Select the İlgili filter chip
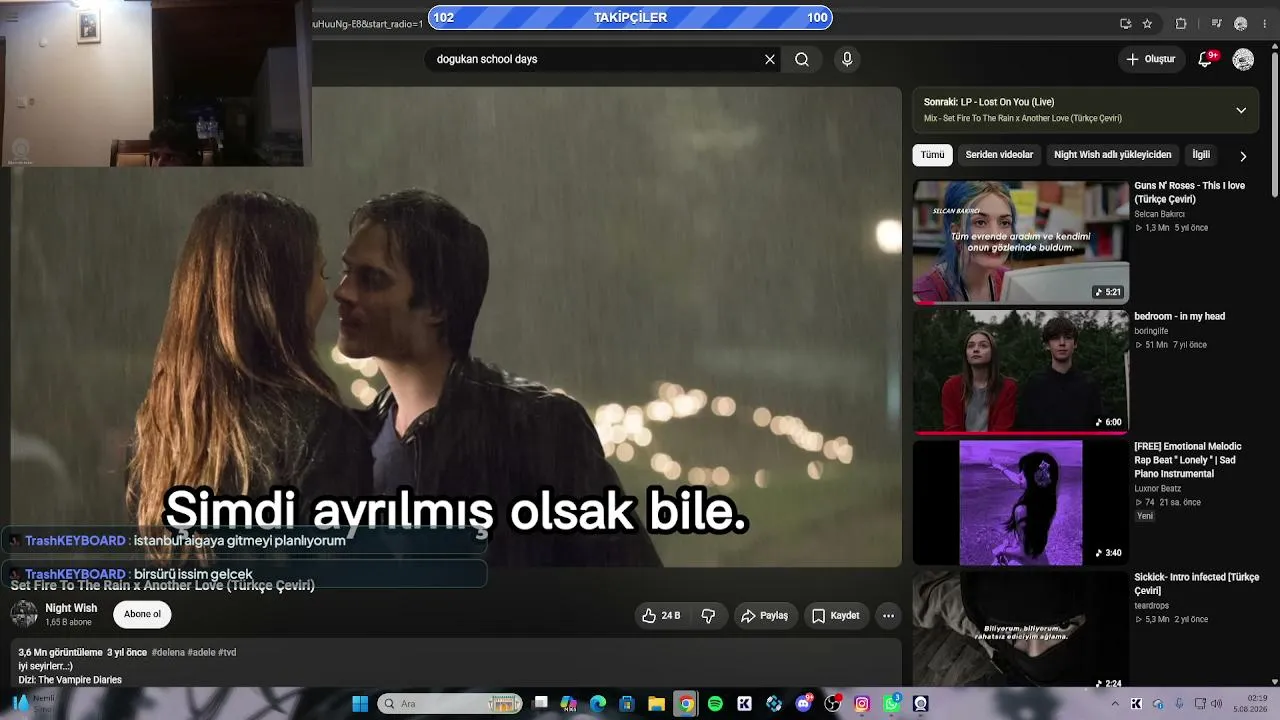The height and width of the screenshot is (720, 1280). coord(1201,155)
